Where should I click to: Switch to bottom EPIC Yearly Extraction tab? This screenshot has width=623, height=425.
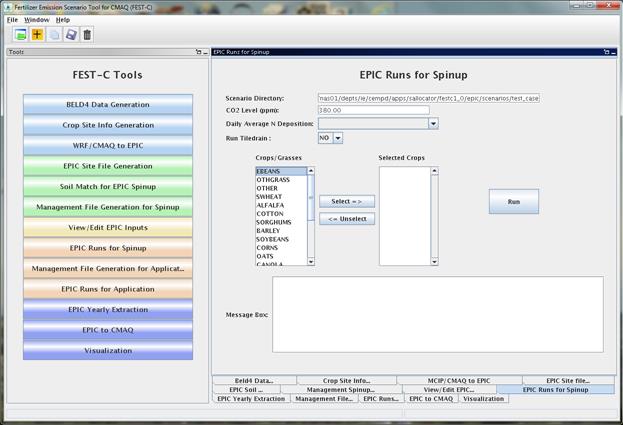(x=251, y=399)
